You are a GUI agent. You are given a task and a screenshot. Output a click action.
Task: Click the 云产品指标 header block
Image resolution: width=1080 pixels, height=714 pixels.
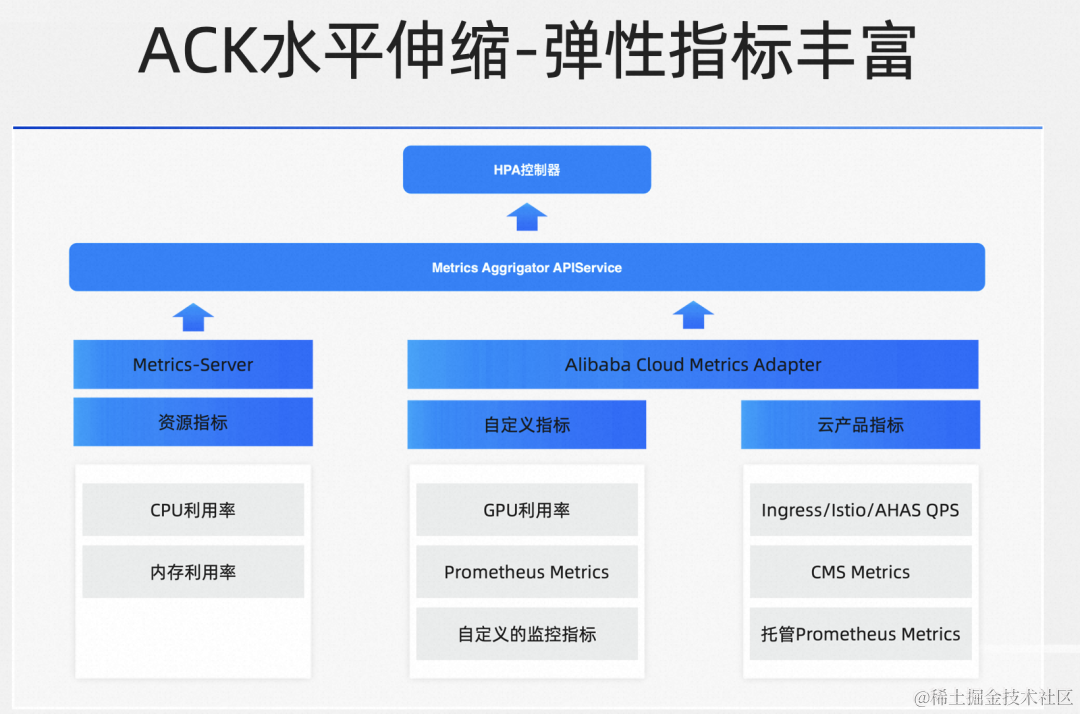(x=860, y=424)
